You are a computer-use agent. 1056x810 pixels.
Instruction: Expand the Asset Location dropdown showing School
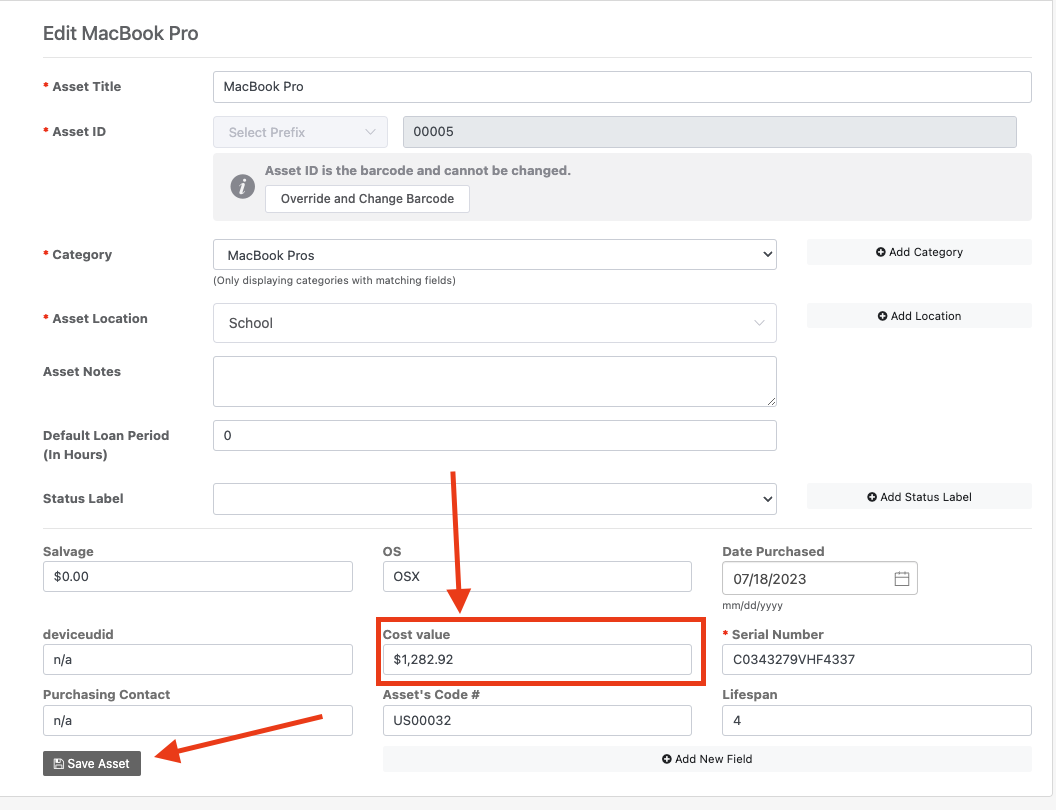(494, 323)
